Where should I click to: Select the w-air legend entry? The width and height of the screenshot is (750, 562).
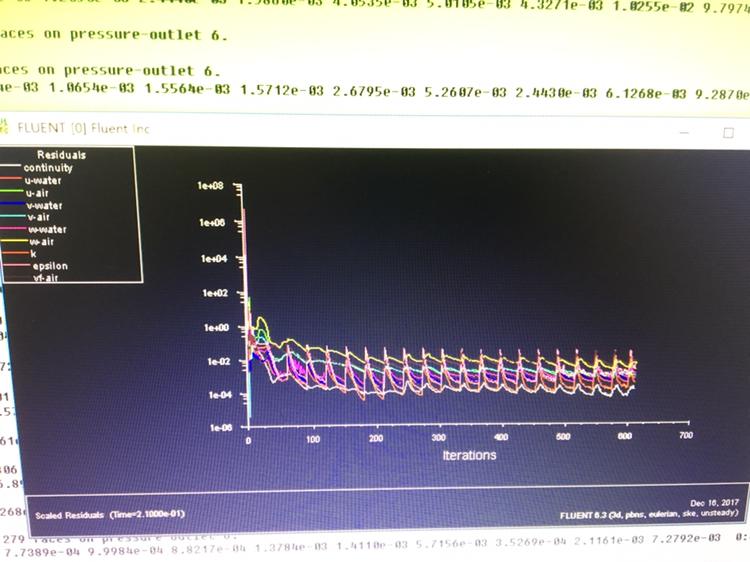[x=42, y=242]
